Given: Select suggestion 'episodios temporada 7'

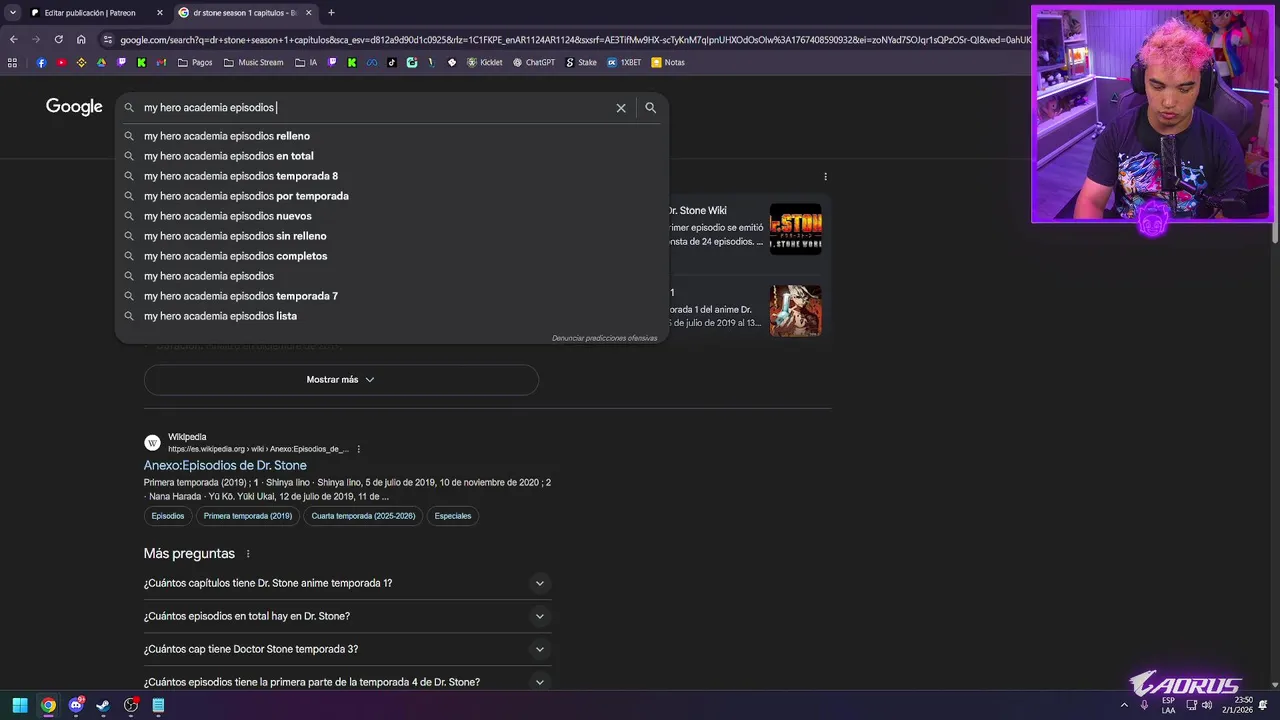Looking at the screenshot, I should [x=391, y=296].
